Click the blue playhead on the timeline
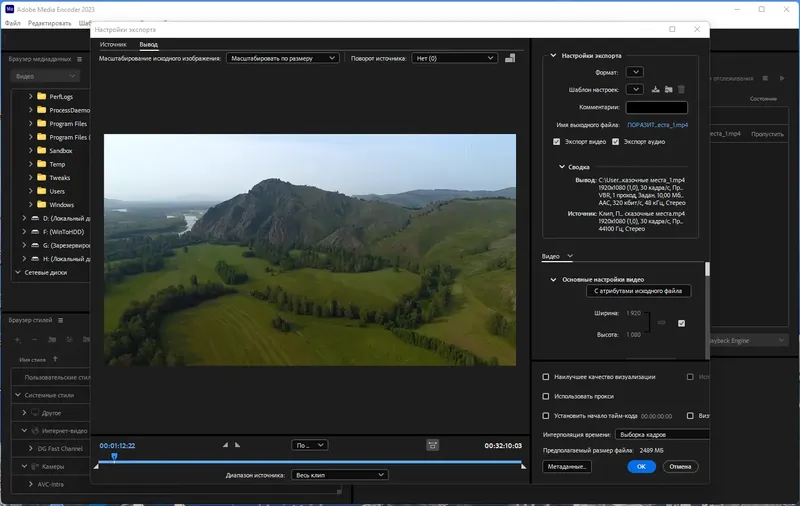 pyautogui.click(x=114, y=457)
